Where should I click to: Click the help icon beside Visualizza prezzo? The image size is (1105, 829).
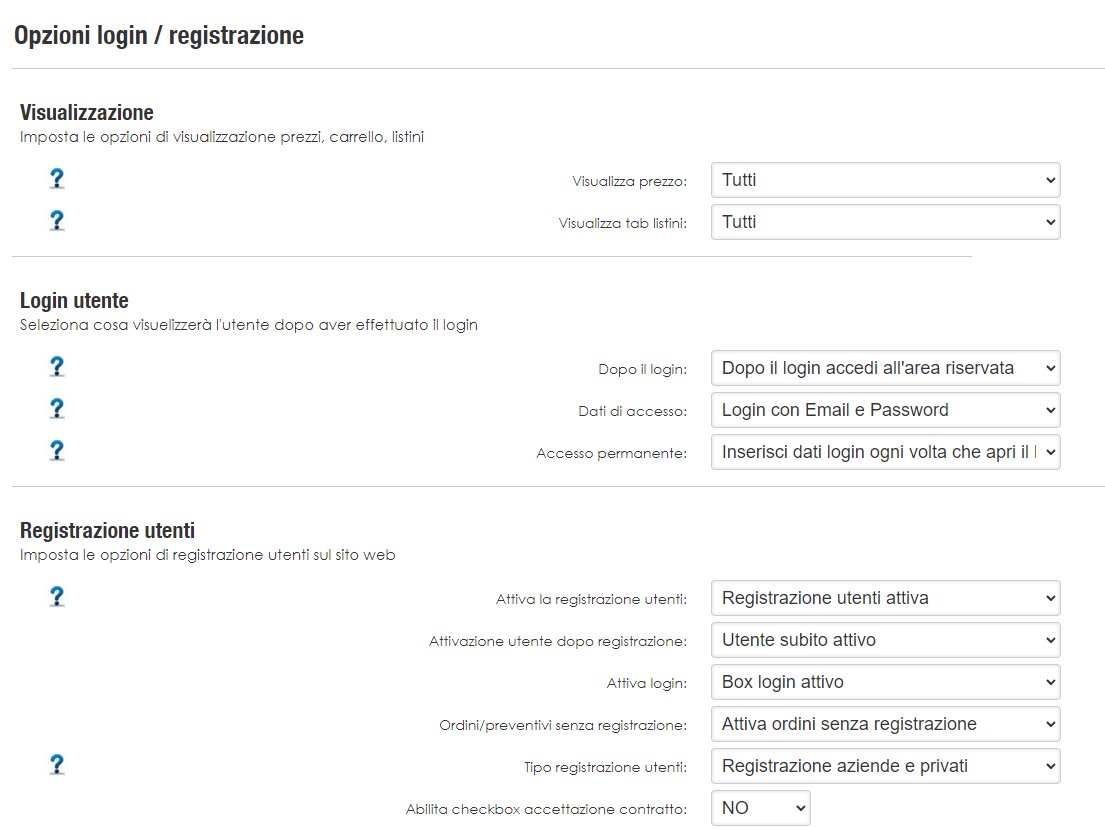(x=57, y=179)
